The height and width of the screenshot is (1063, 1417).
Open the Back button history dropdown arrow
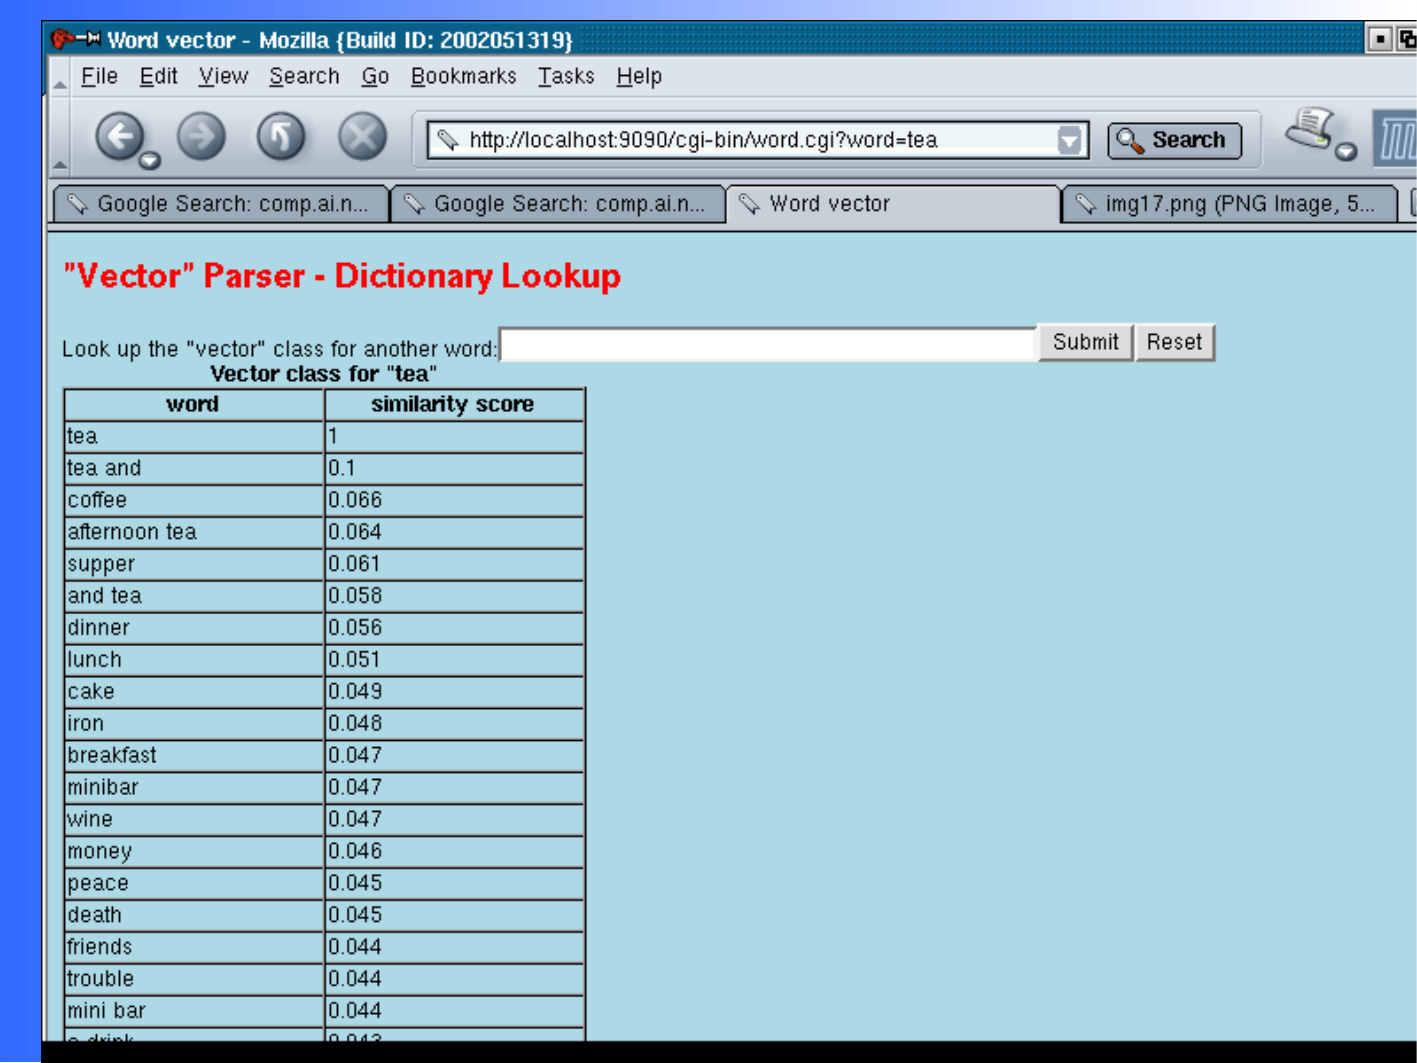150,160
